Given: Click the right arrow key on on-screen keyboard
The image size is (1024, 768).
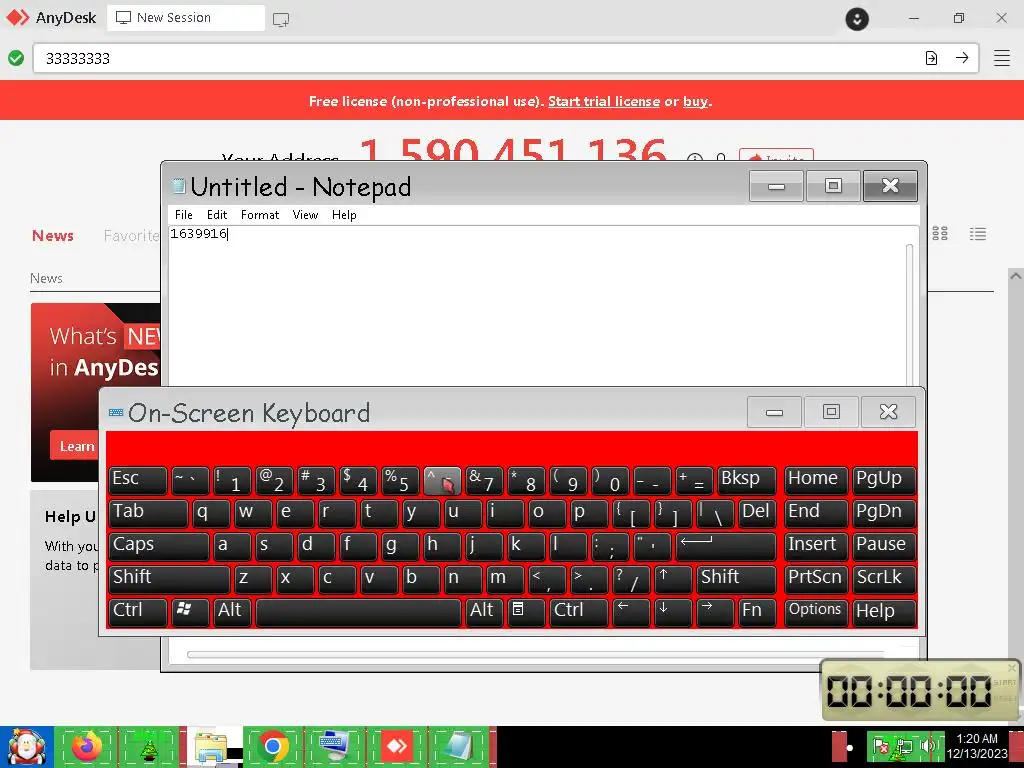Looking at the screenshot, I should click(714, 612).
